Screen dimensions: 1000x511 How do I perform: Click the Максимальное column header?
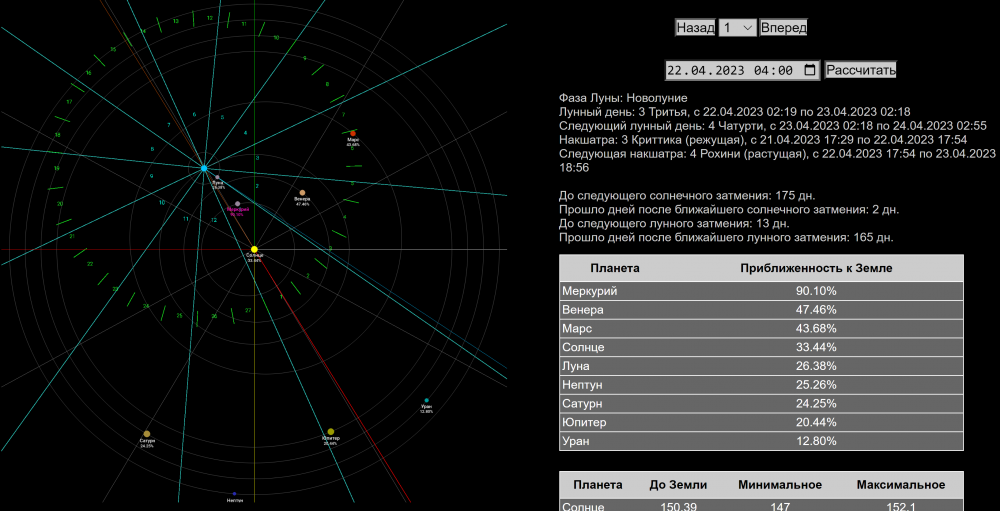click(x=899, y=485)
